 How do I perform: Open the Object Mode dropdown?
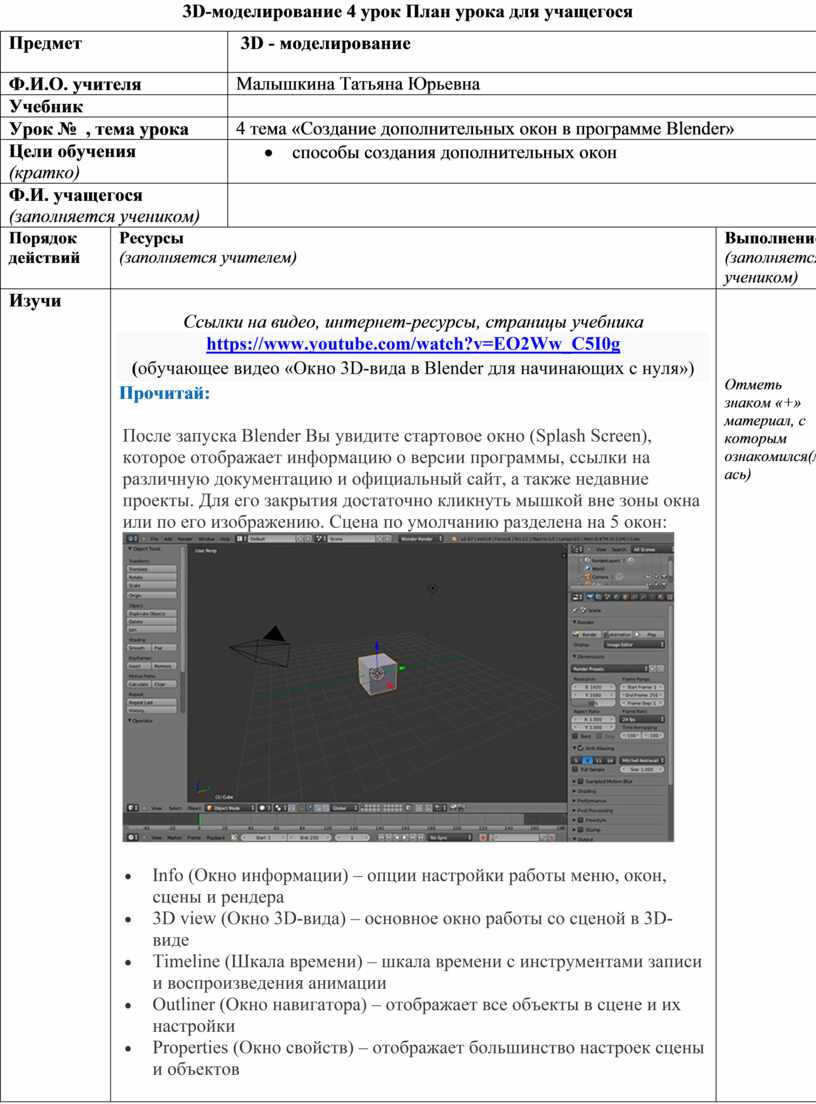coord(228,808)
